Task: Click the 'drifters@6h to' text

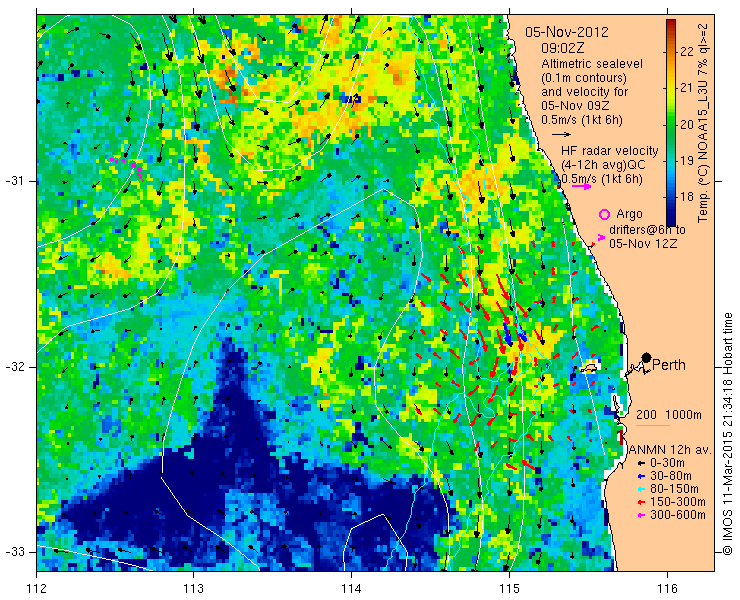Action: (x=647, y=230)
